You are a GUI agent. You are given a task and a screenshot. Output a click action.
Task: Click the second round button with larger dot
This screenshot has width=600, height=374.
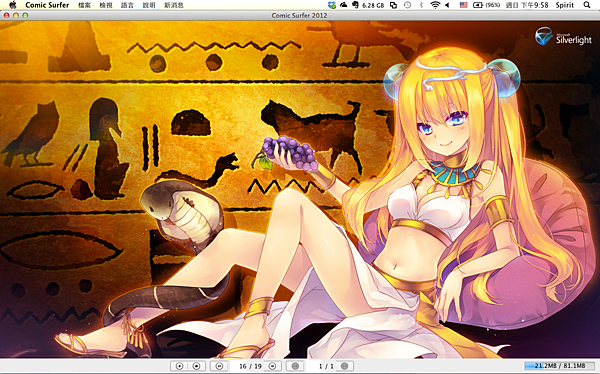(197, 366)
